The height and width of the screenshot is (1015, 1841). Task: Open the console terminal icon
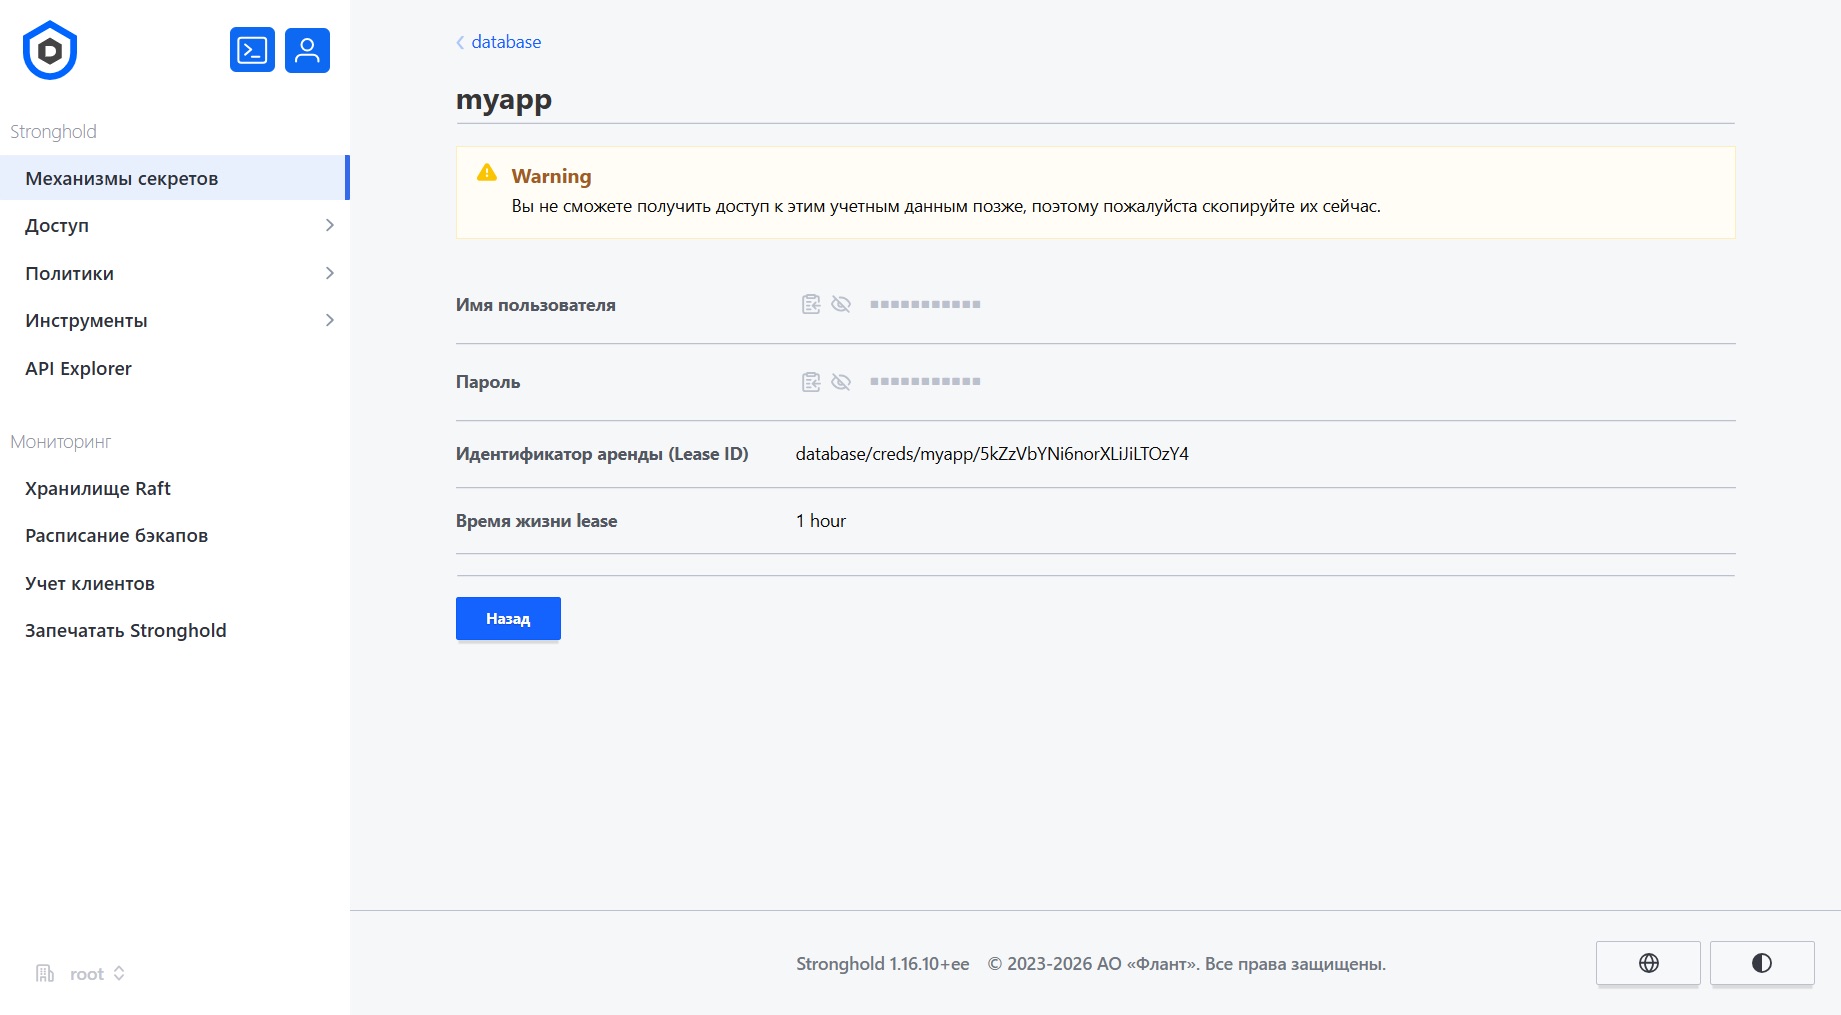pos(252,50)
